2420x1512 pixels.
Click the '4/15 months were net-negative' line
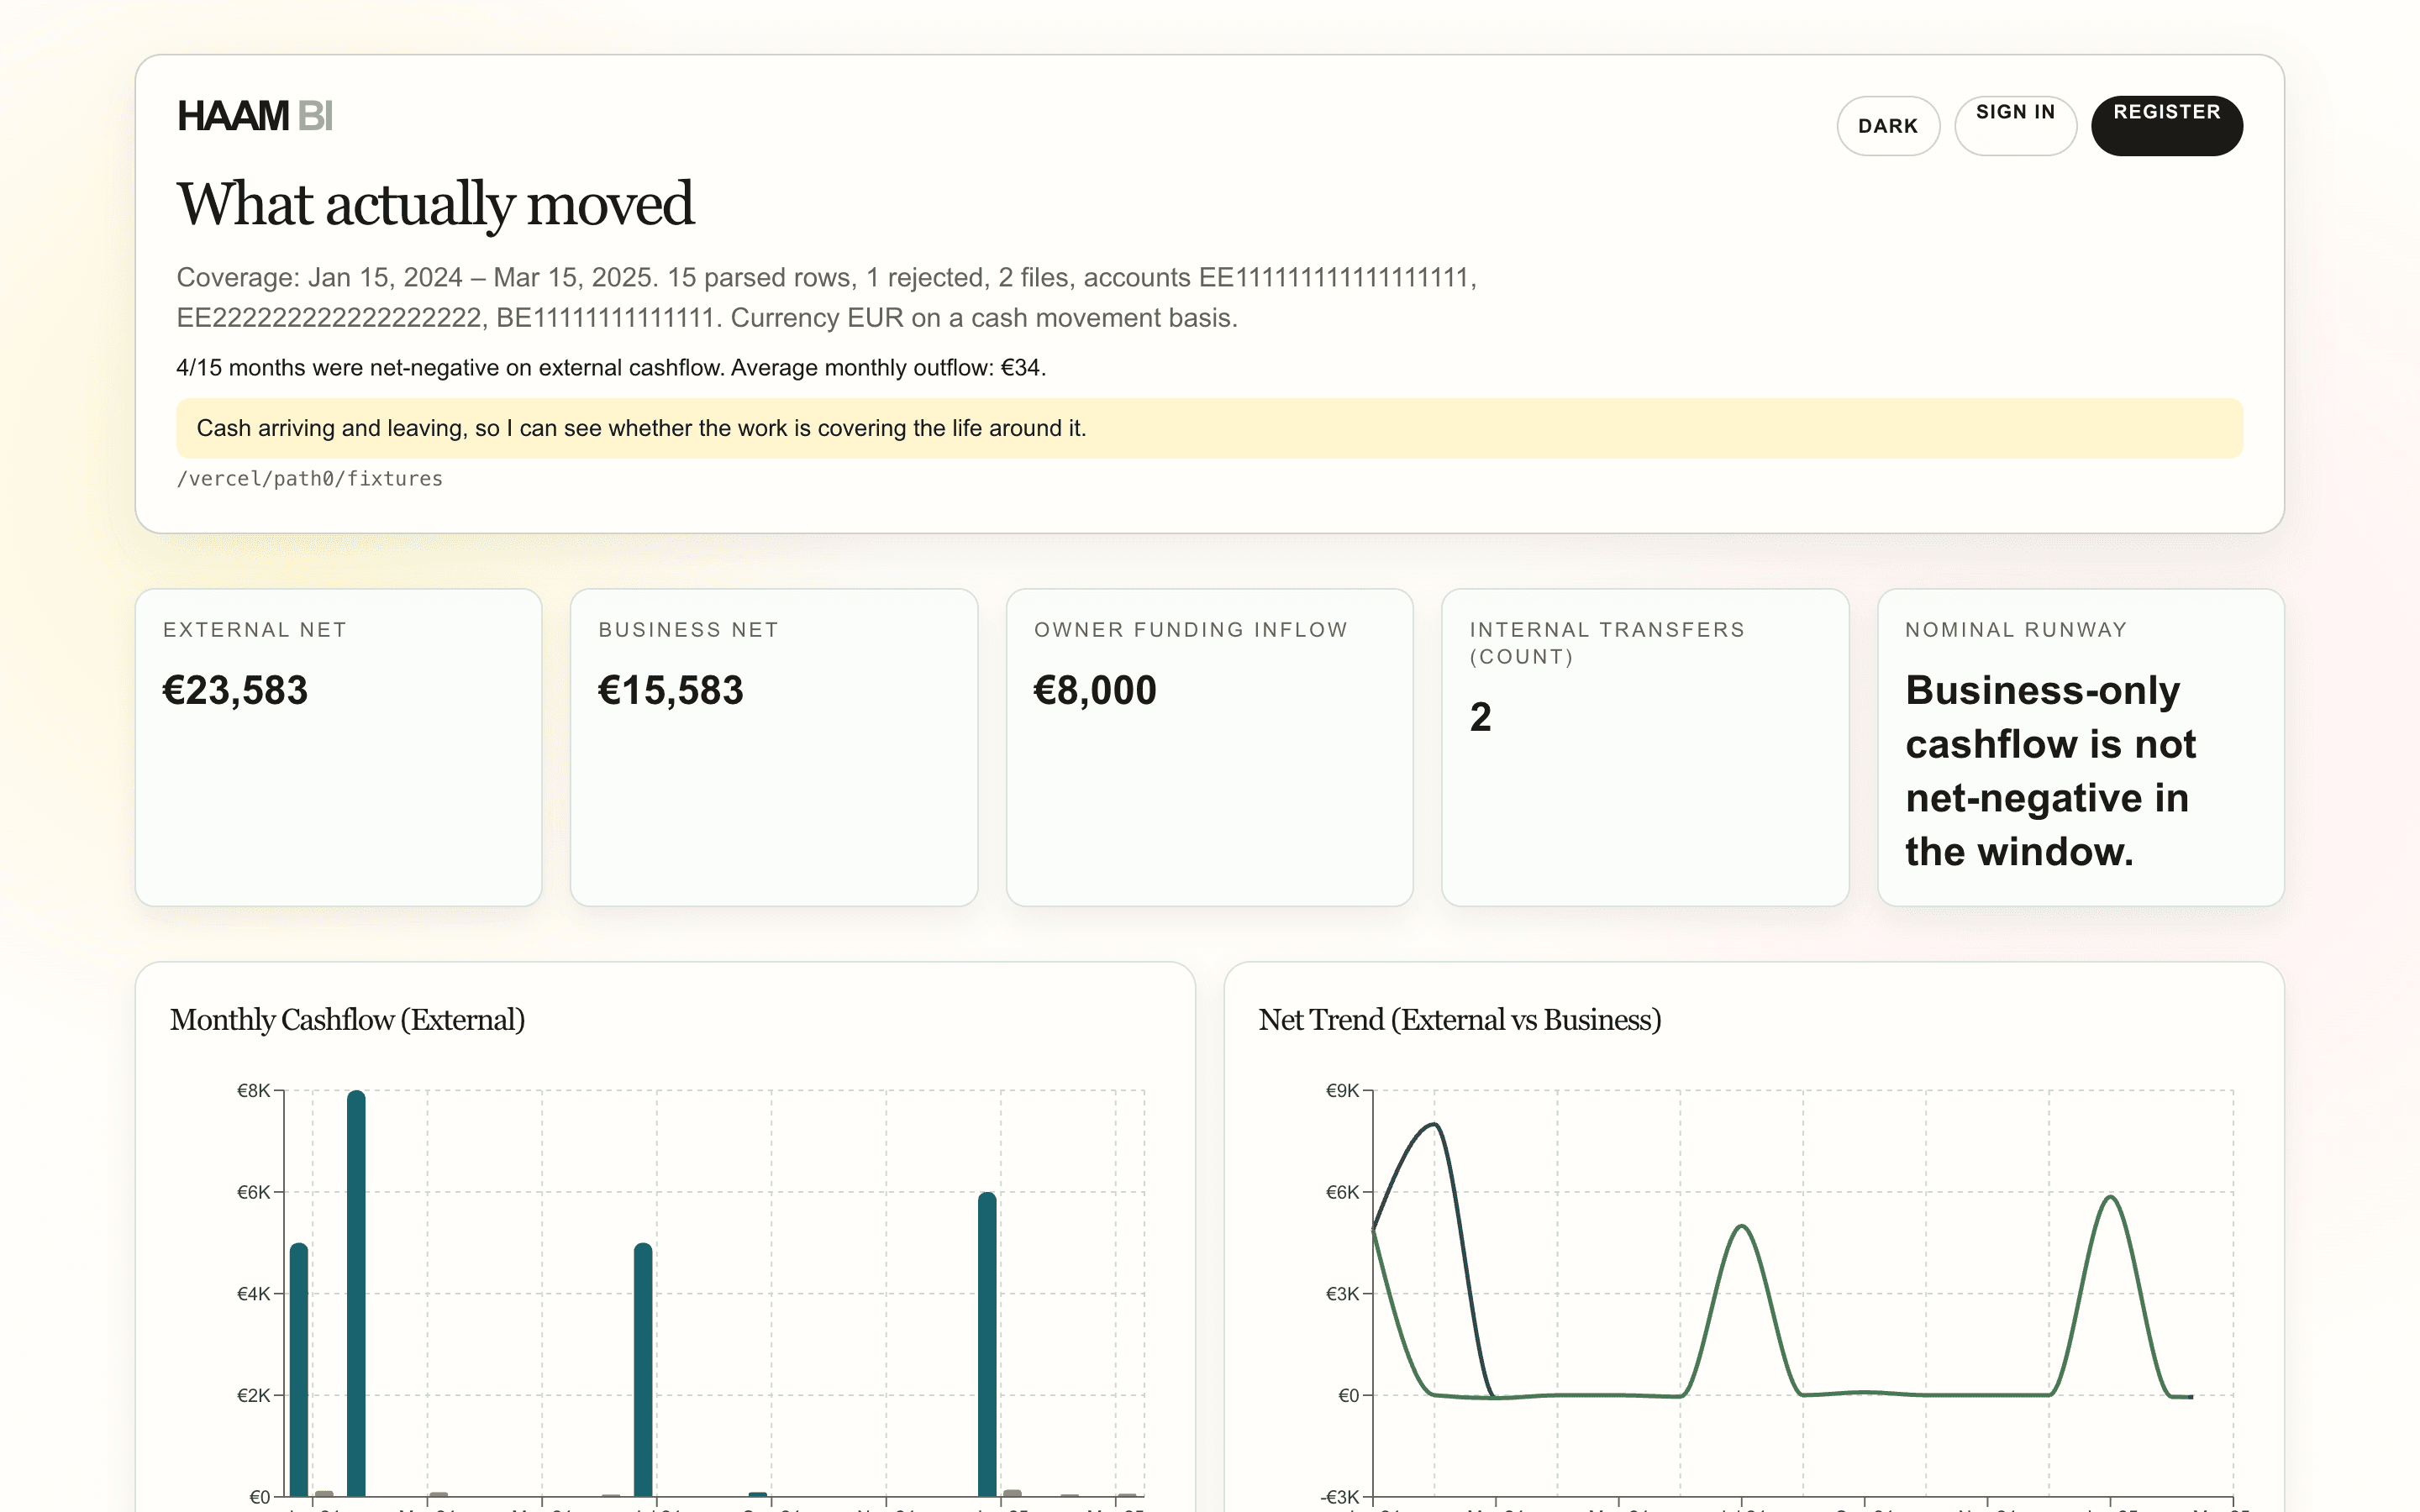611,368
